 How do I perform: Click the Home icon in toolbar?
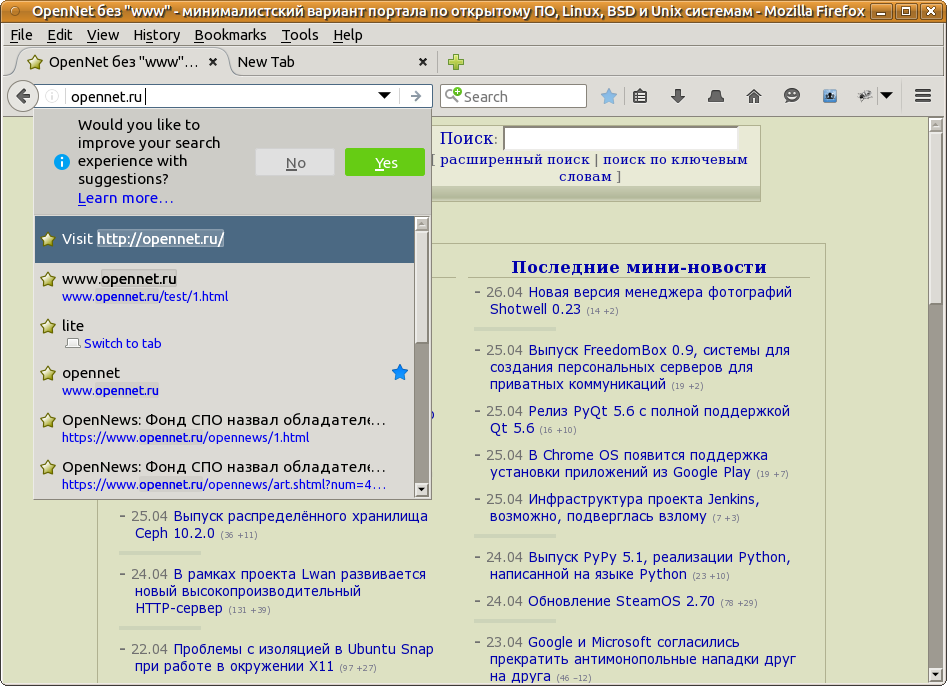tap(754, 97)
